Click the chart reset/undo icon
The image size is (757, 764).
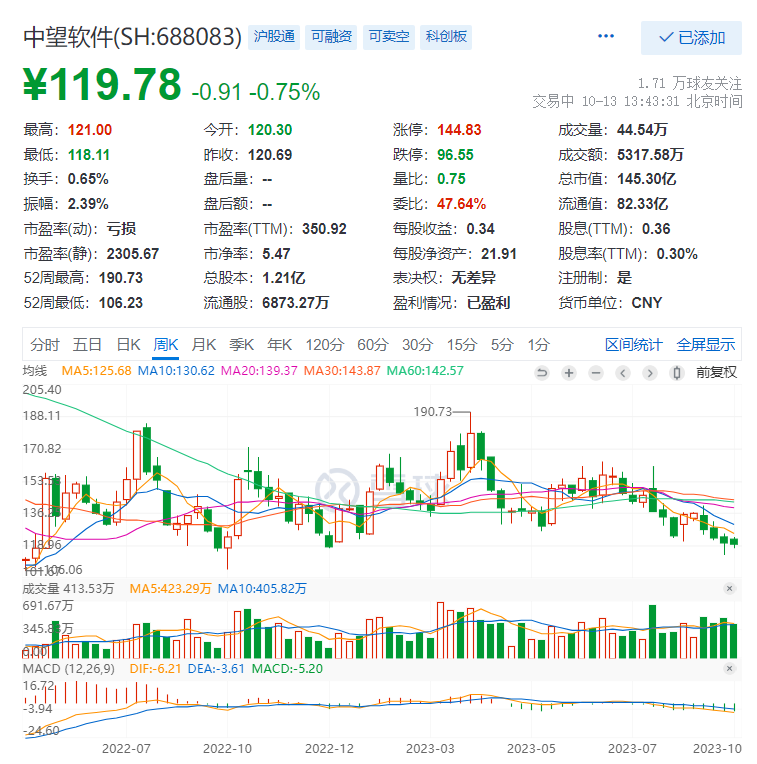[x=543, y=372]
